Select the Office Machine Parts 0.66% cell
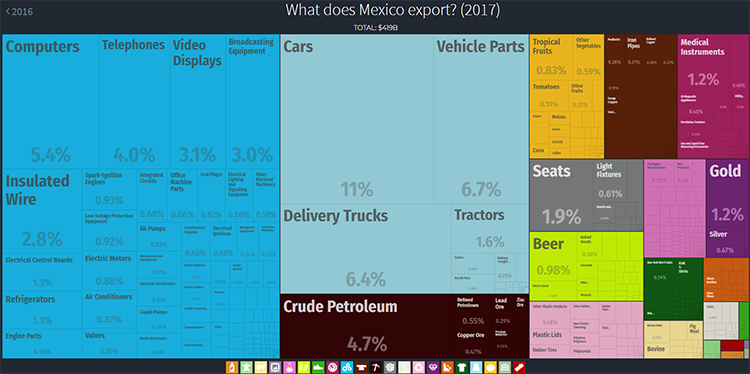 [183, 195]
